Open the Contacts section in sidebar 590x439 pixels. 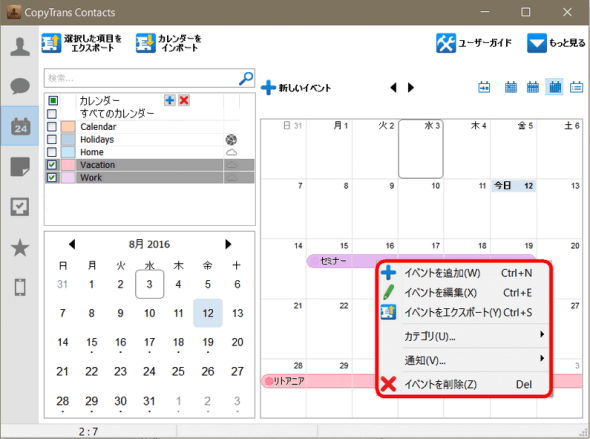pyautogui.click(x=20, y=47)
